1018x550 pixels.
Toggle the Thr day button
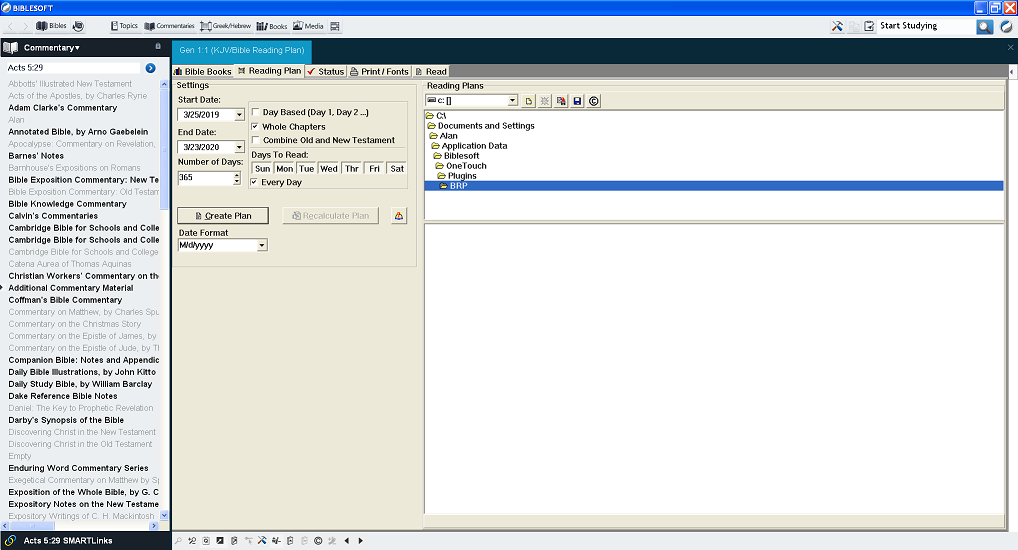point(352,169)
